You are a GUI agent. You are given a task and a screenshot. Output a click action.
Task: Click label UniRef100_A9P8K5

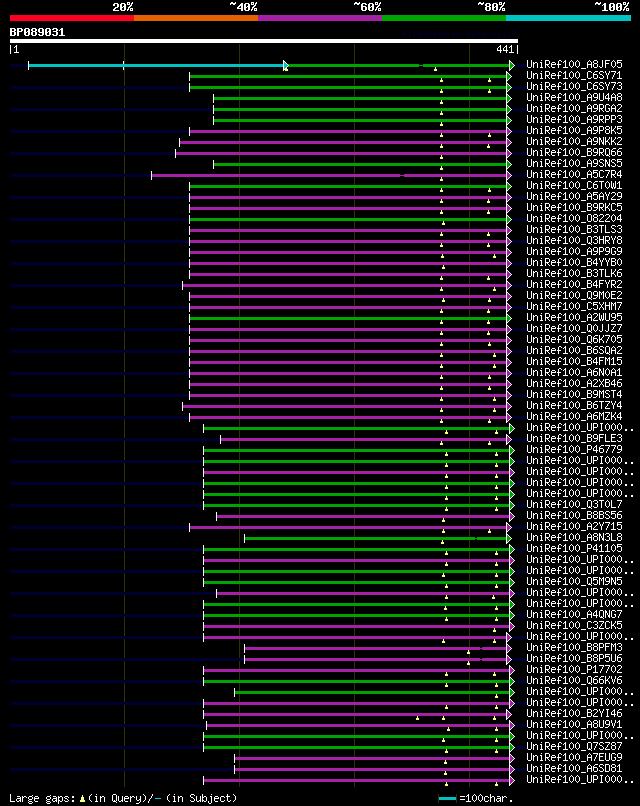574,131
